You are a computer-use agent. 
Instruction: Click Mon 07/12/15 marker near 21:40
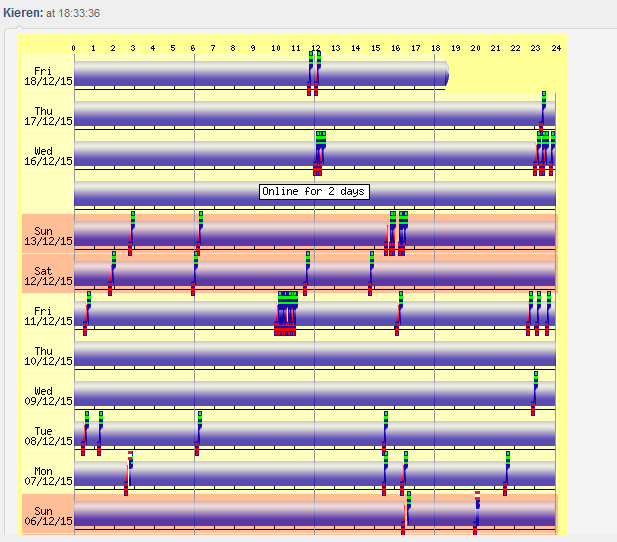506,474
